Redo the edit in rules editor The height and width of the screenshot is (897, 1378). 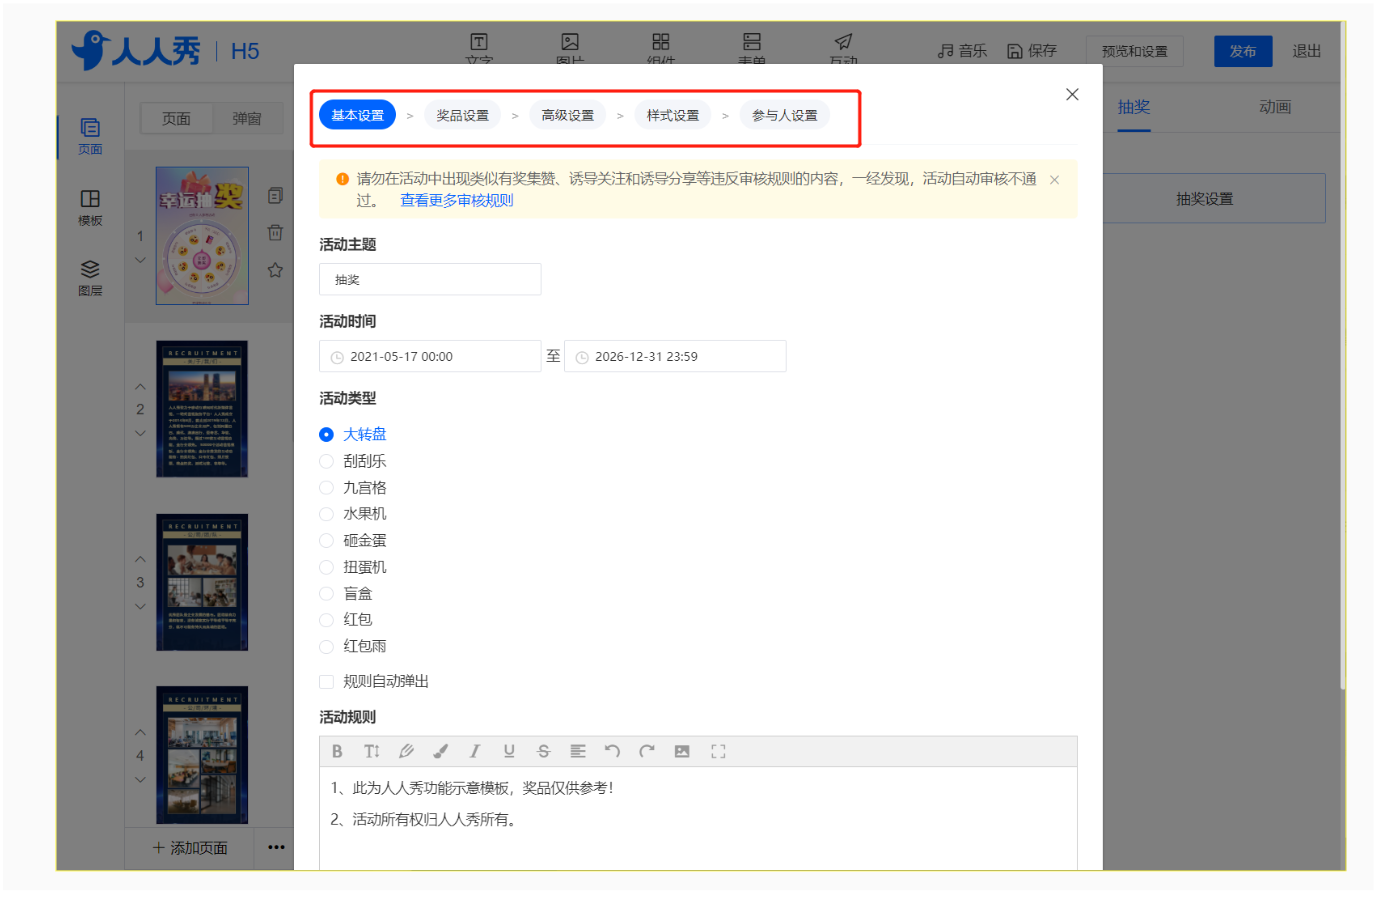point(647,751)
